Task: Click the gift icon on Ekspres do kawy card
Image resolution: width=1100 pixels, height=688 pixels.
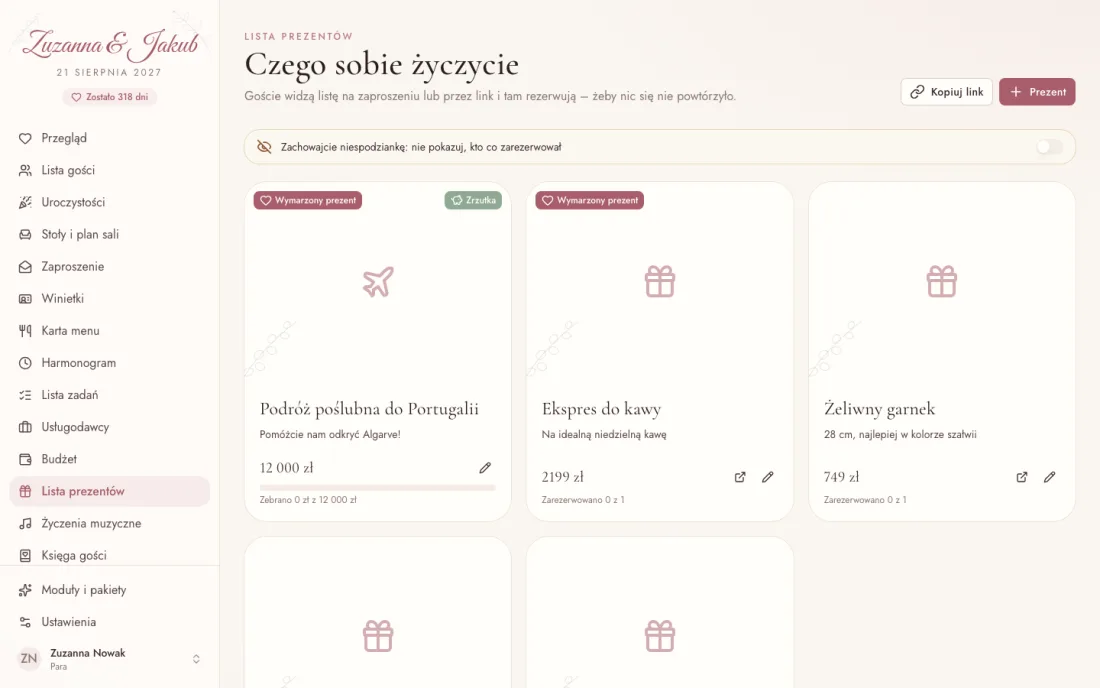Action: click(660, 282)
